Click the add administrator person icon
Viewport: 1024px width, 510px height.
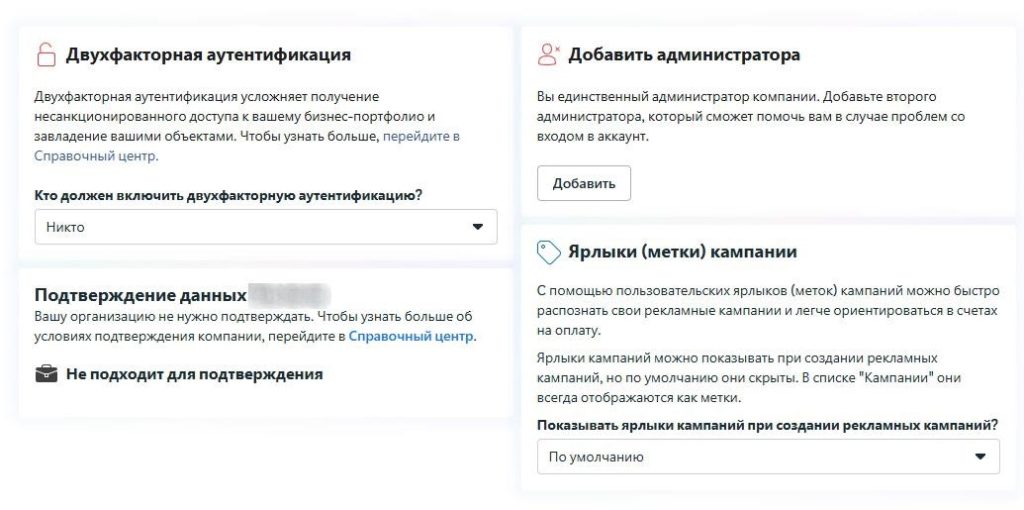(x=548, y=55)
